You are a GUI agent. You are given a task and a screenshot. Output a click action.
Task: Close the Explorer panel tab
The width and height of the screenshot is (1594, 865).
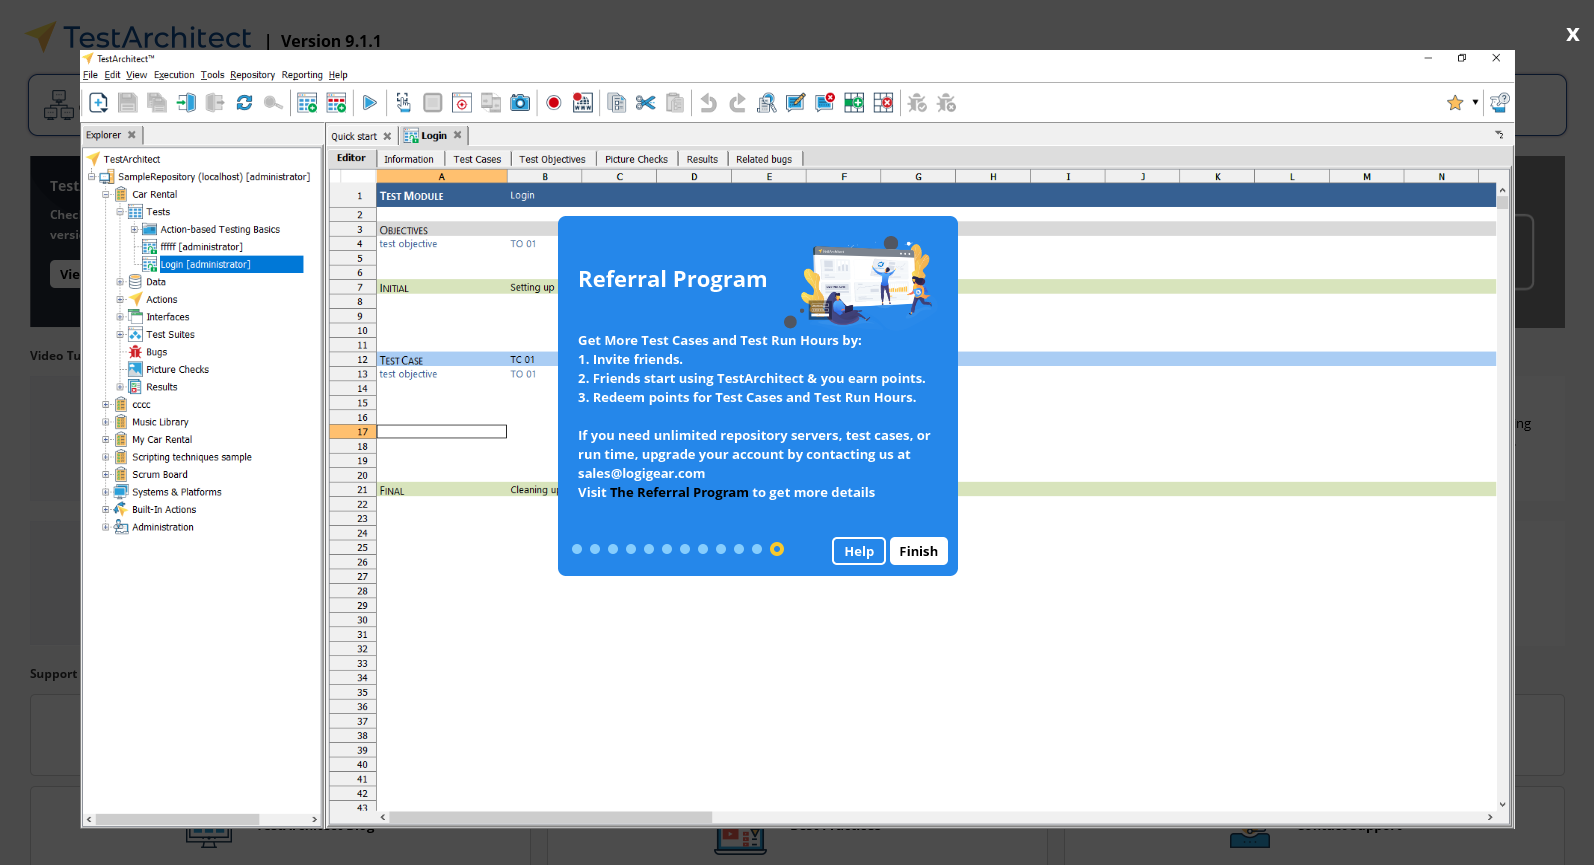tap(131, 135)
